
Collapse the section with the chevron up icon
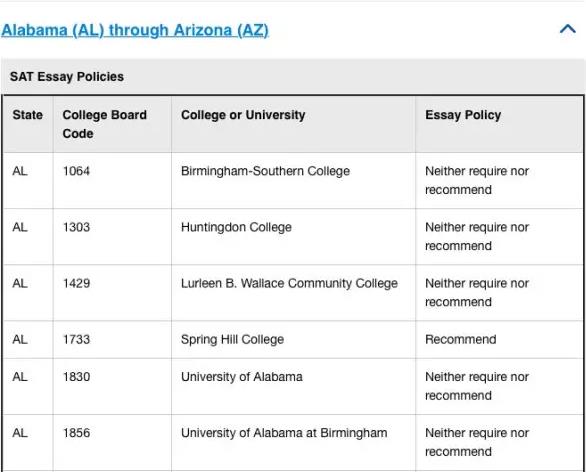click(567, 29)
